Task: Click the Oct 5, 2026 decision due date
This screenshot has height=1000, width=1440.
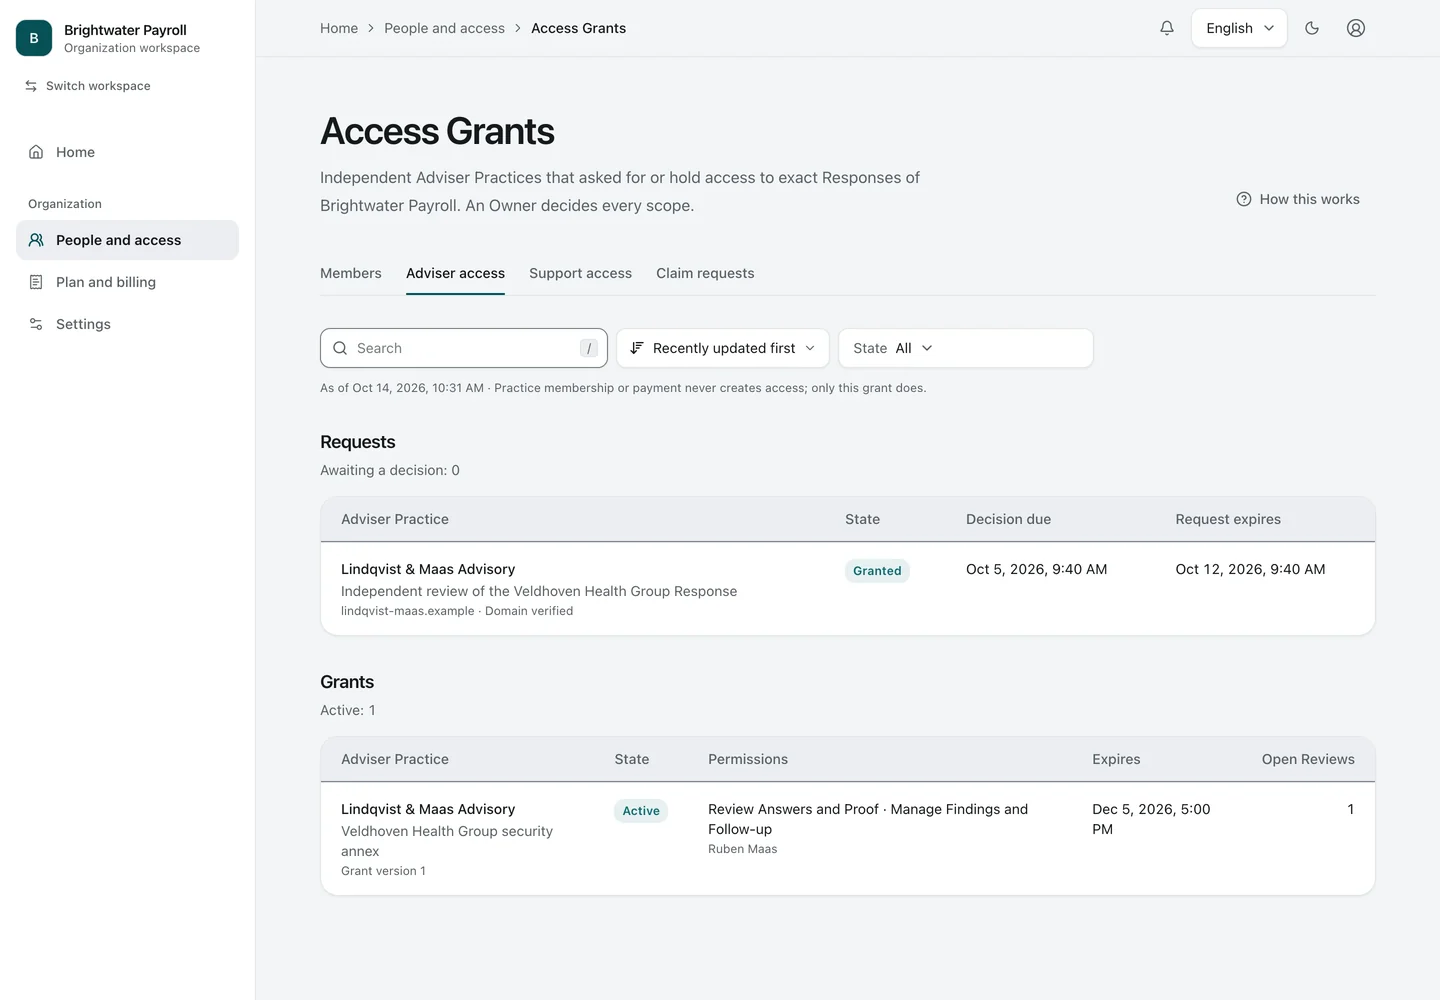Action: (x=1036, y=569)
